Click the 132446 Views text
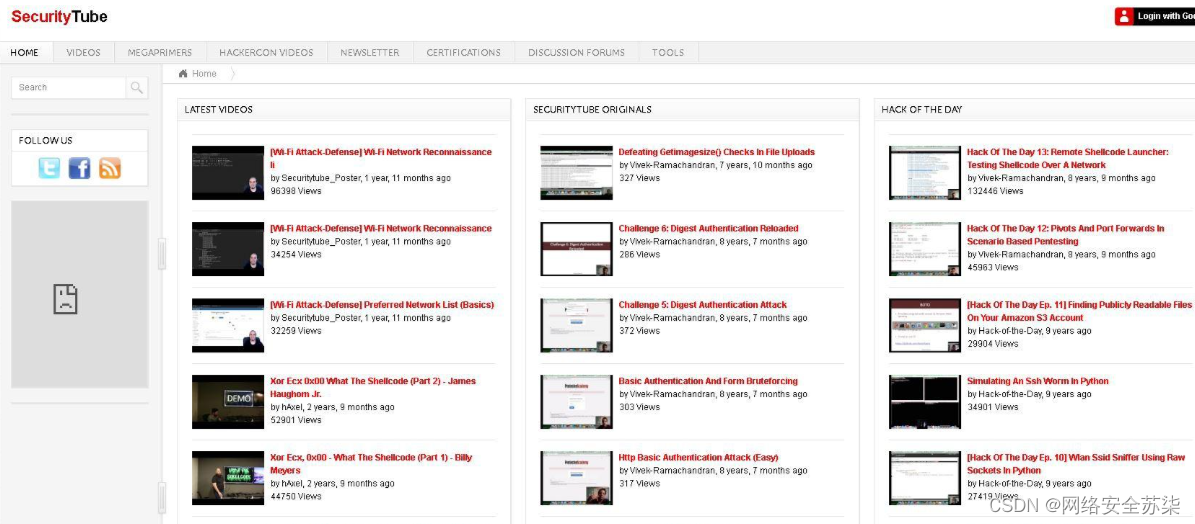The width and height of the screenshot is (1195, 524). (995, 191)
